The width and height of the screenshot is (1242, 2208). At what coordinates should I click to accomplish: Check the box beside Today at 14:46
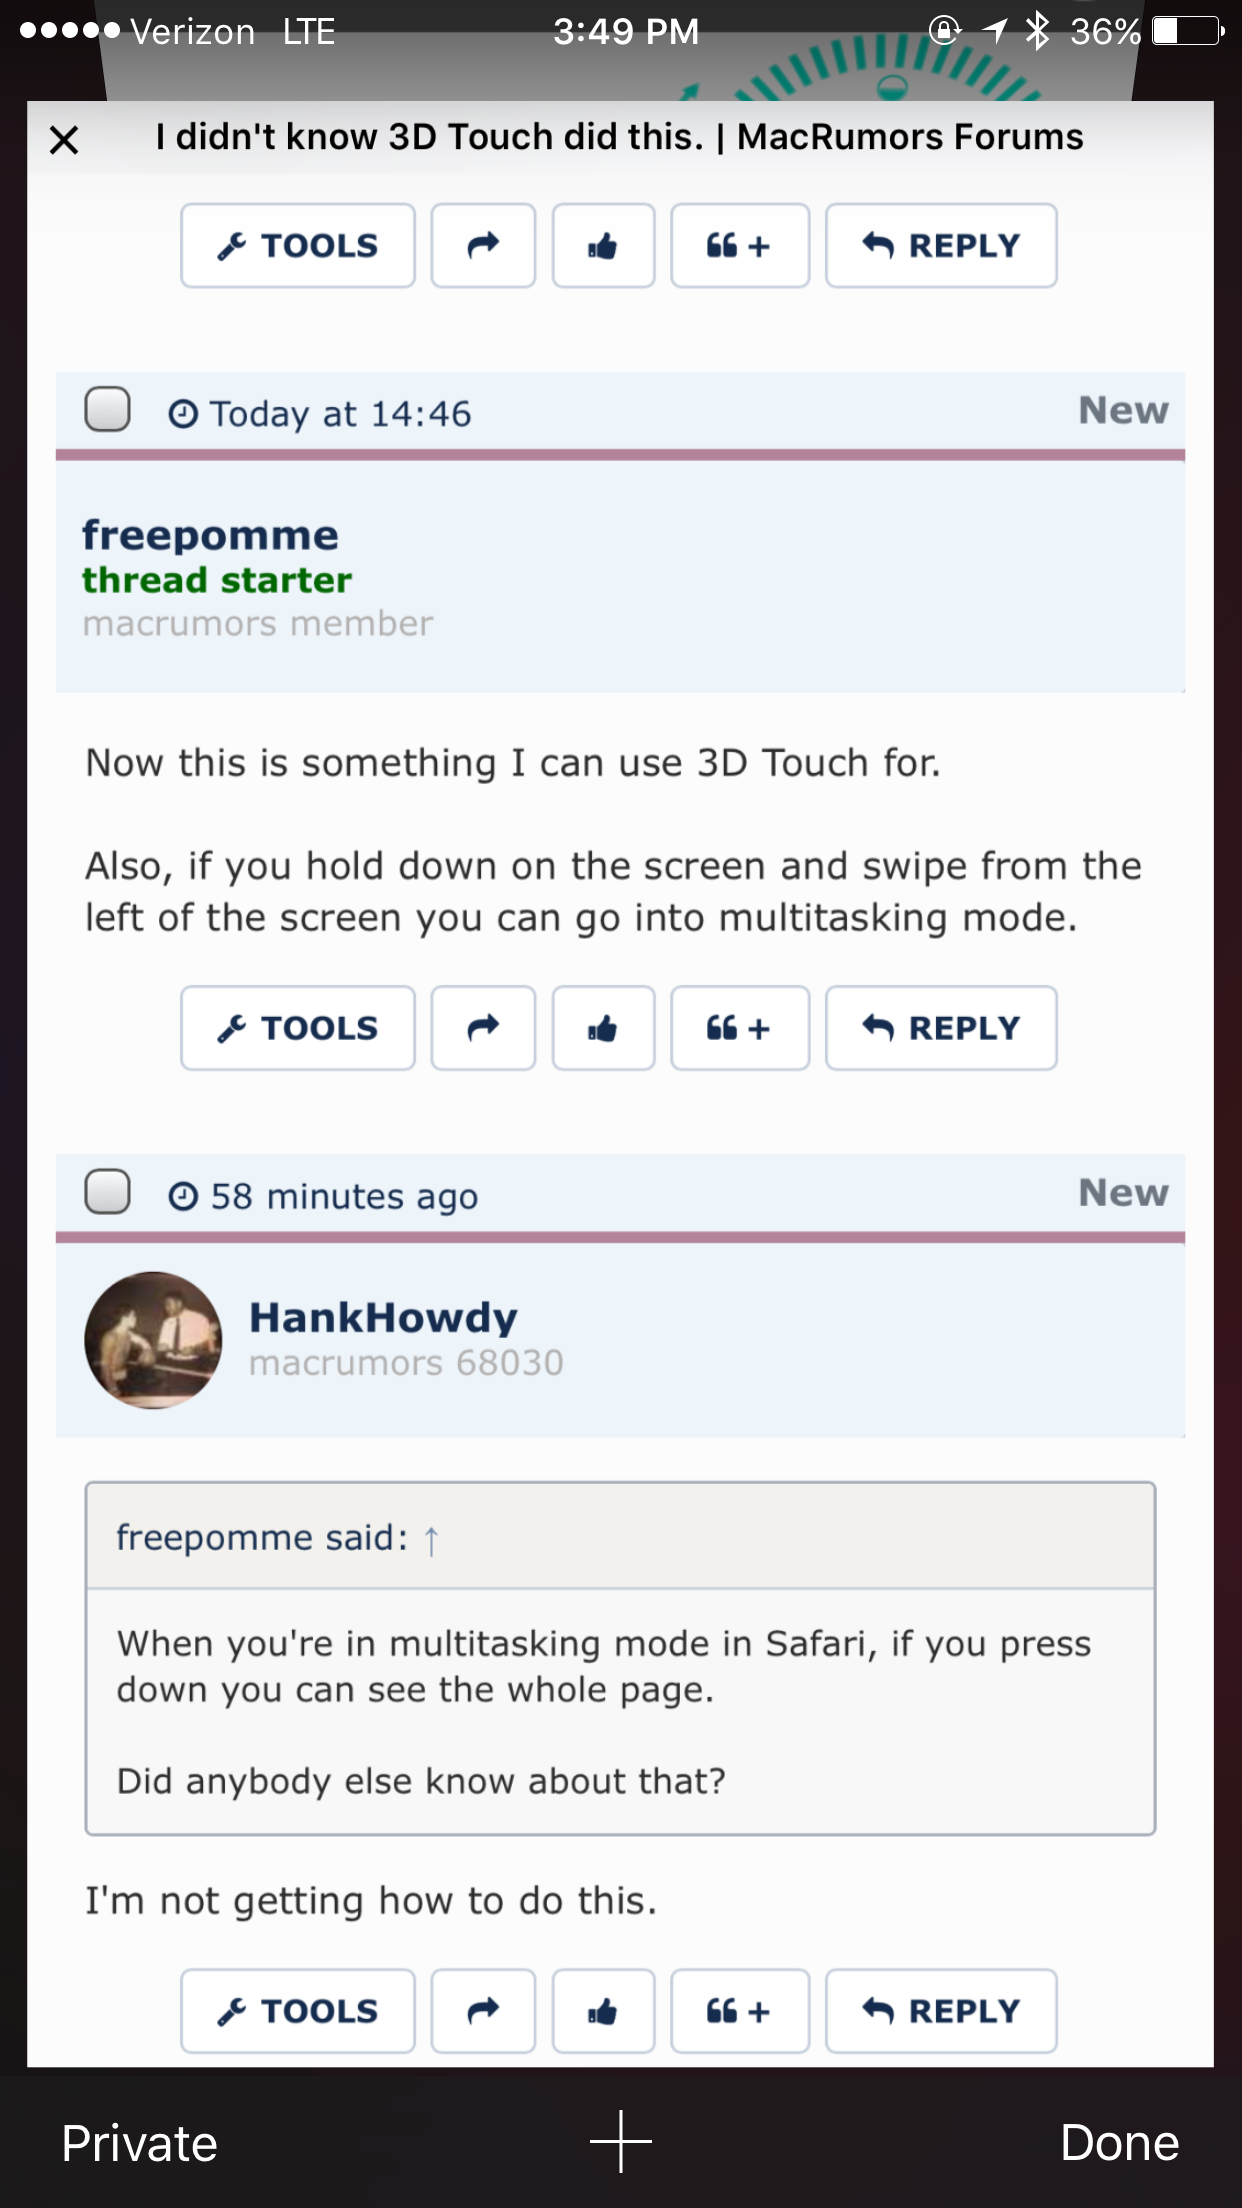click(107, 410)
